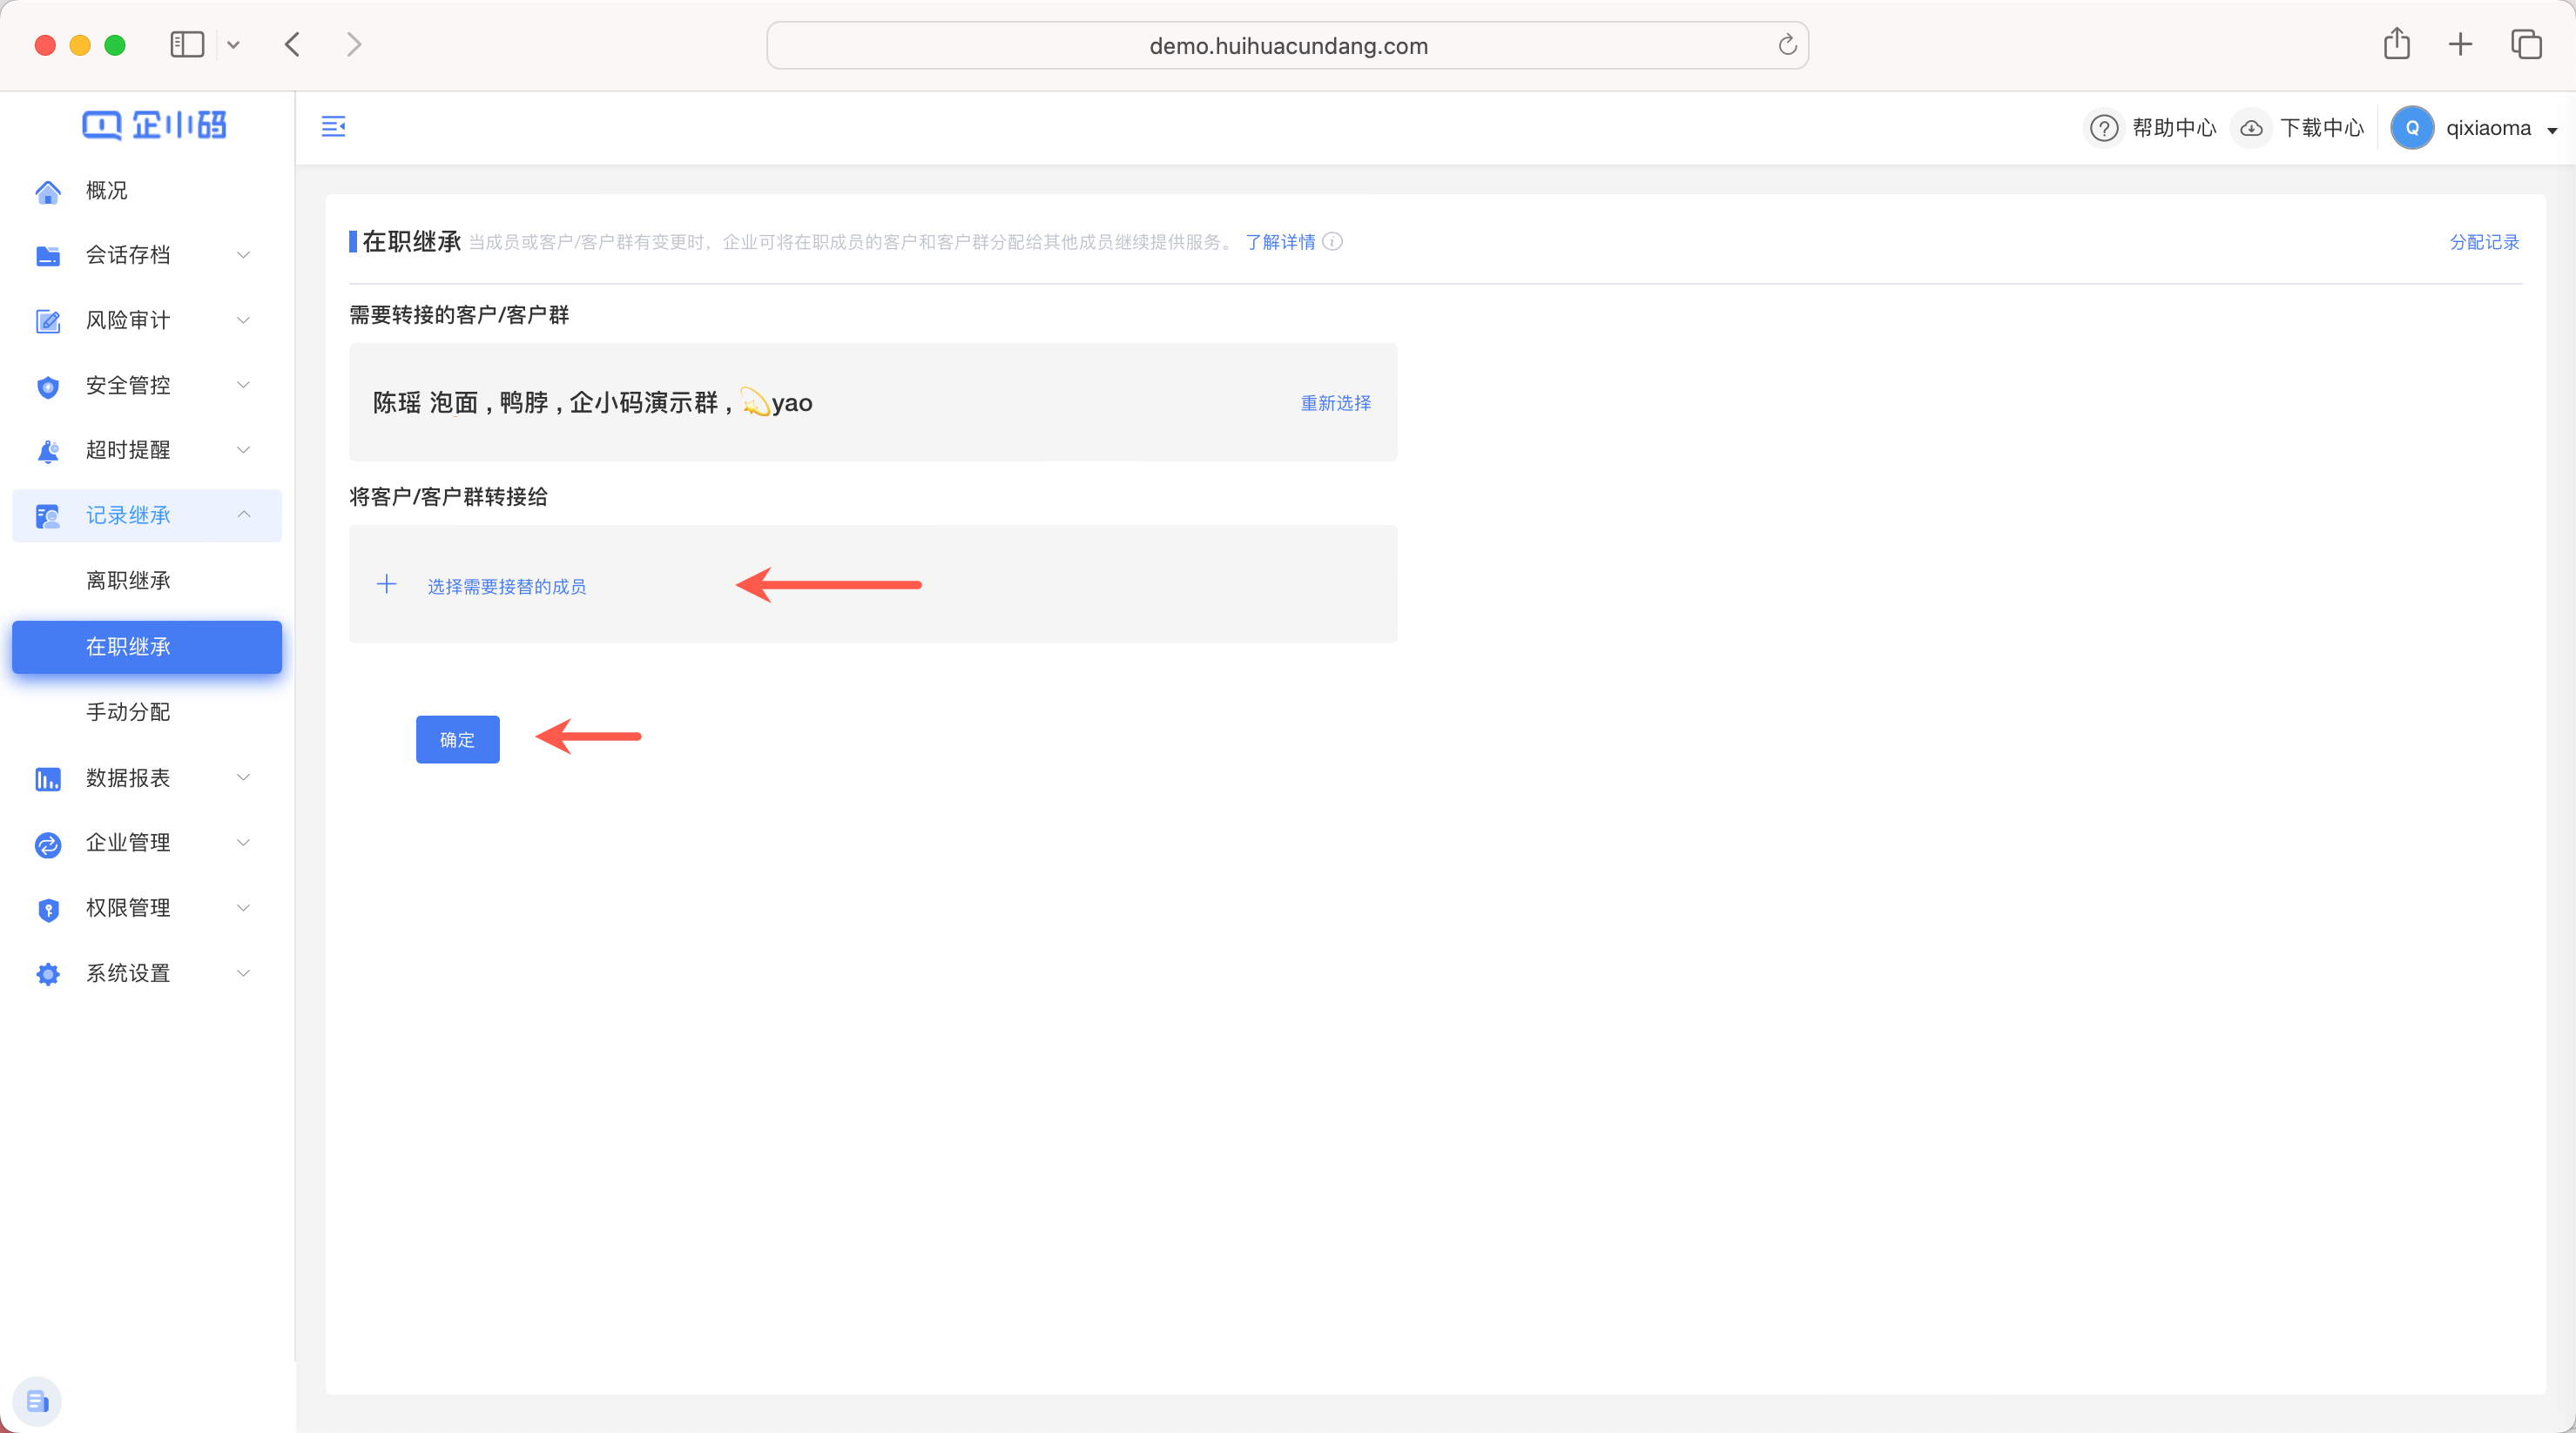
Task: Click the Safari sidebar toggle icon
Action: point(187,45)
